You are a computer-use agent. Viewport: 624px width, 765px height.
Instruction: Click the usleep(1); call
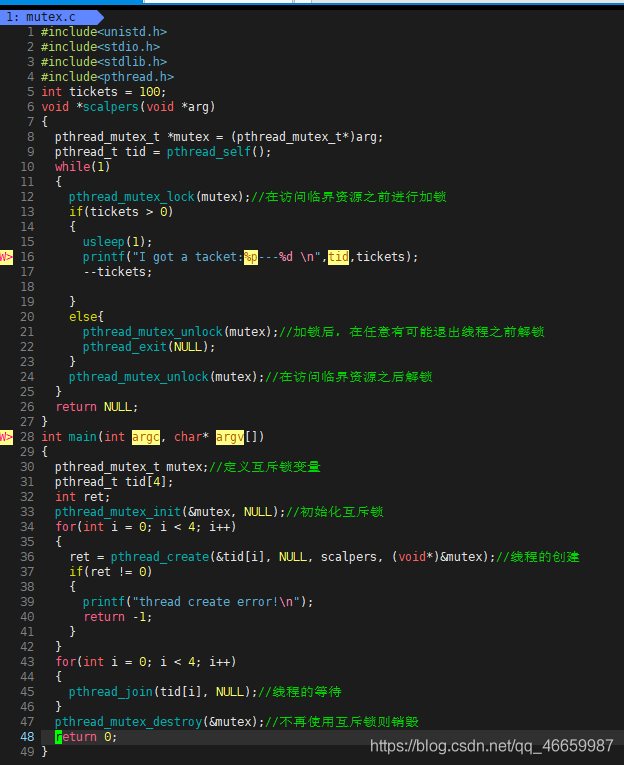click(x=118, y=242)
